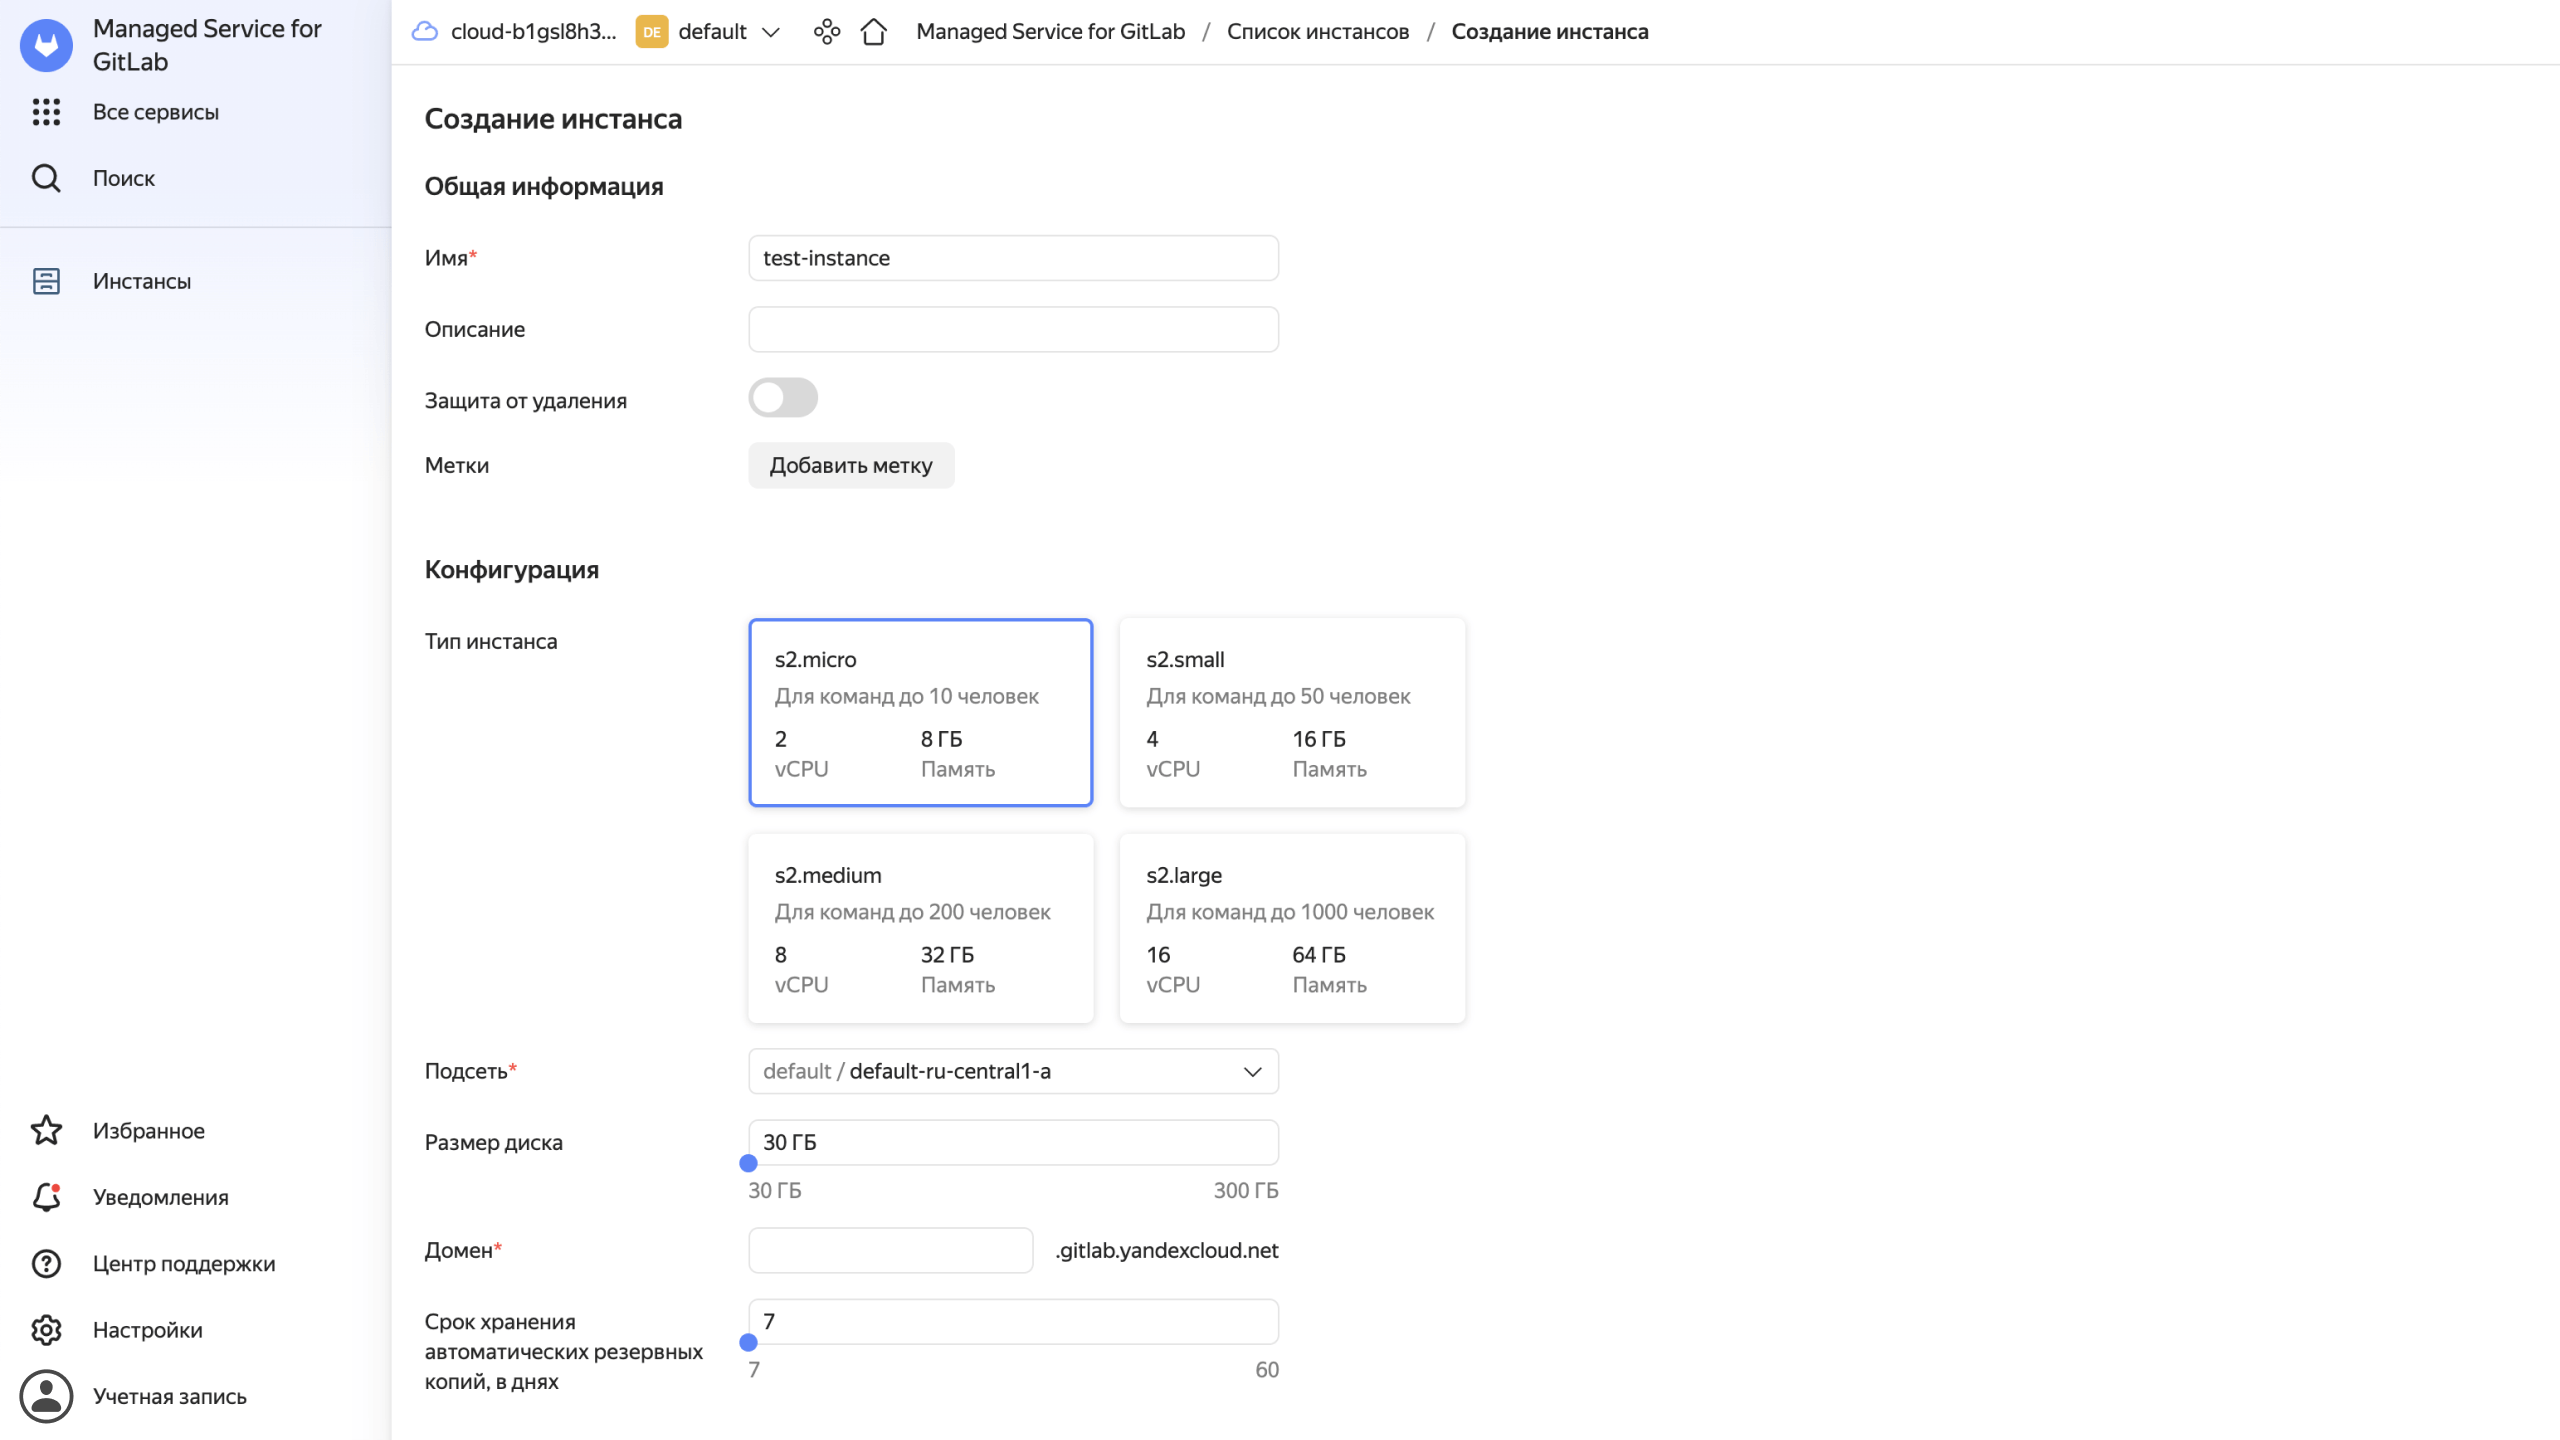Click the Создание инстанса breadcrumb
Viewport: 2560px width, 1440px height.
tap(1550, 32)
